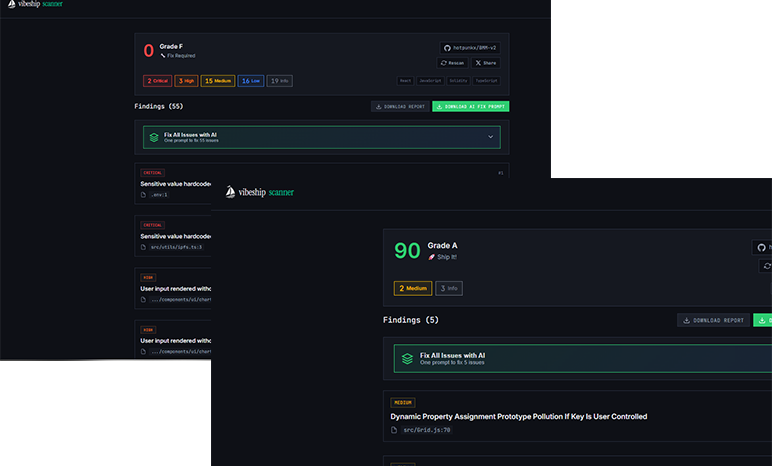Expand the Fix All Issues chevron in Grade F window
This screenshot has height=466, width=772.
(x=490, y=137)
